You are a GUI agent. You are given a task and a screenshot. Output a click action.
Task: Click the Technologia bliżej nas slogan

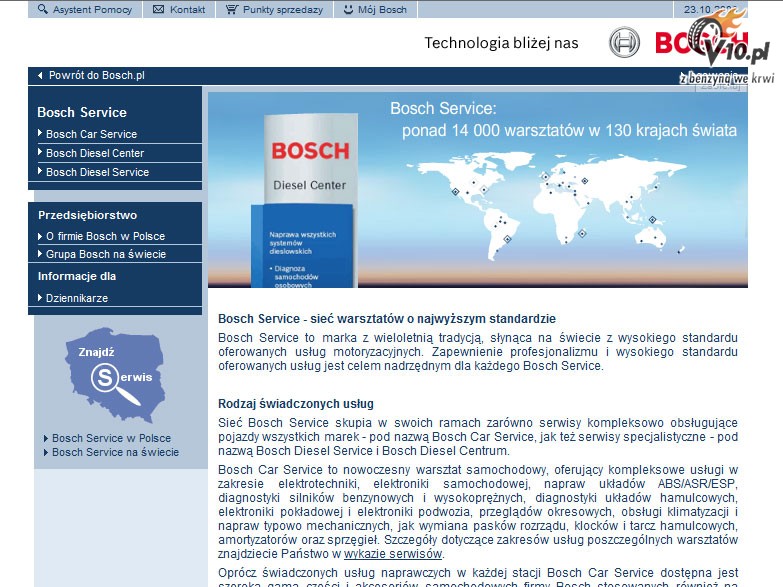[501, 43]
